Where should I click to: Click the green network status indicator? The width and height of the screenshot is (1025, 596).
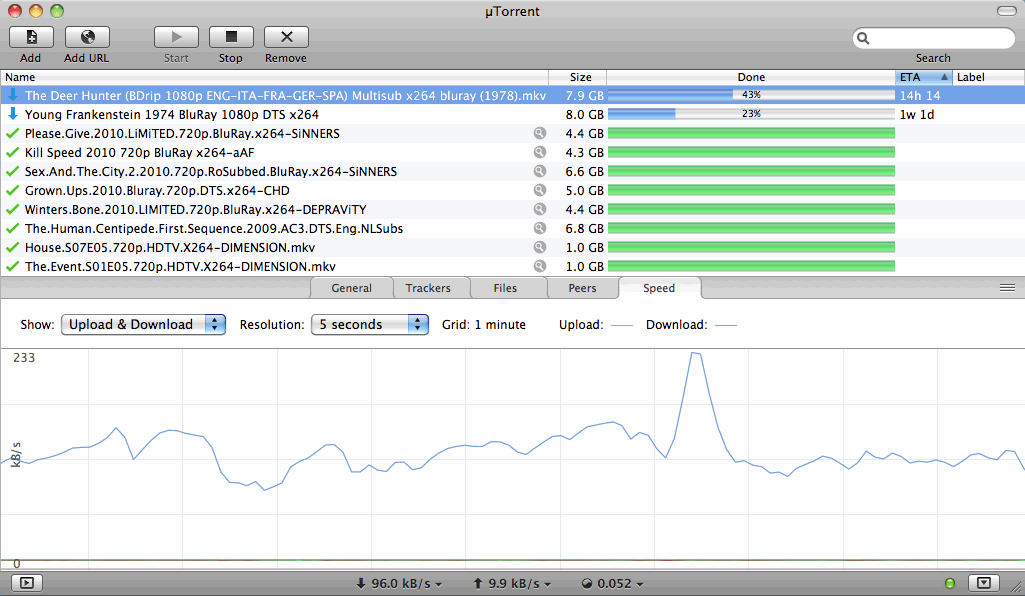pyautogui.click(x=950, y=583)
